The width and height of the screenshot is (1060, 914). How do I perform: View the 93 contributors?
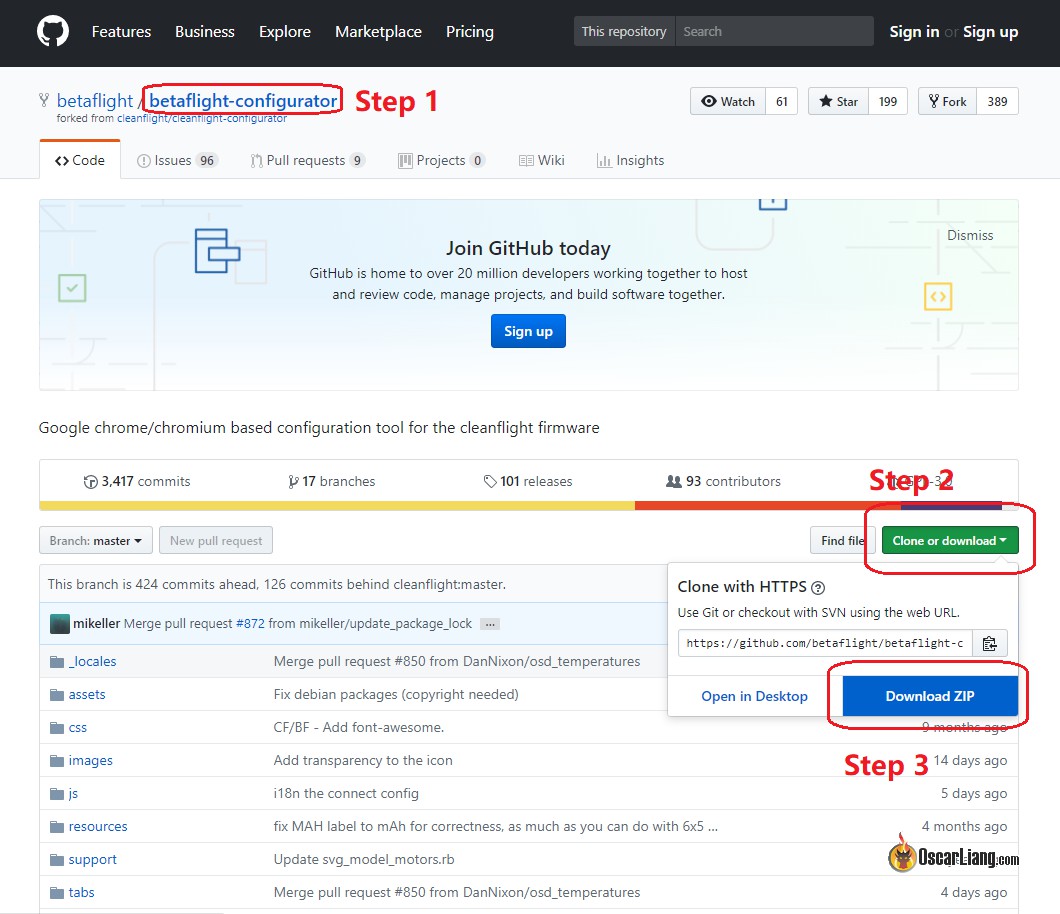tap(723, 481)
